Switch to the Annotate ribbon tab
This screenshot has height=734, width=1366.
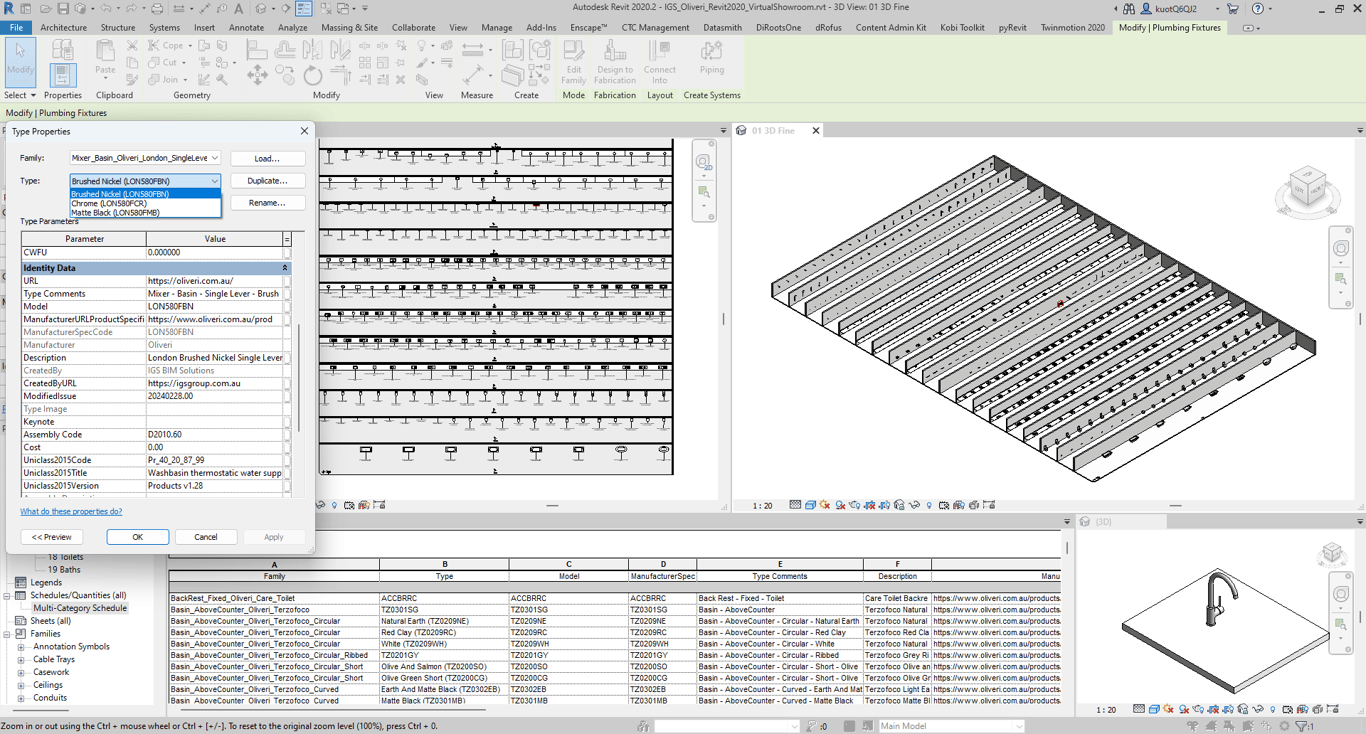246,28
